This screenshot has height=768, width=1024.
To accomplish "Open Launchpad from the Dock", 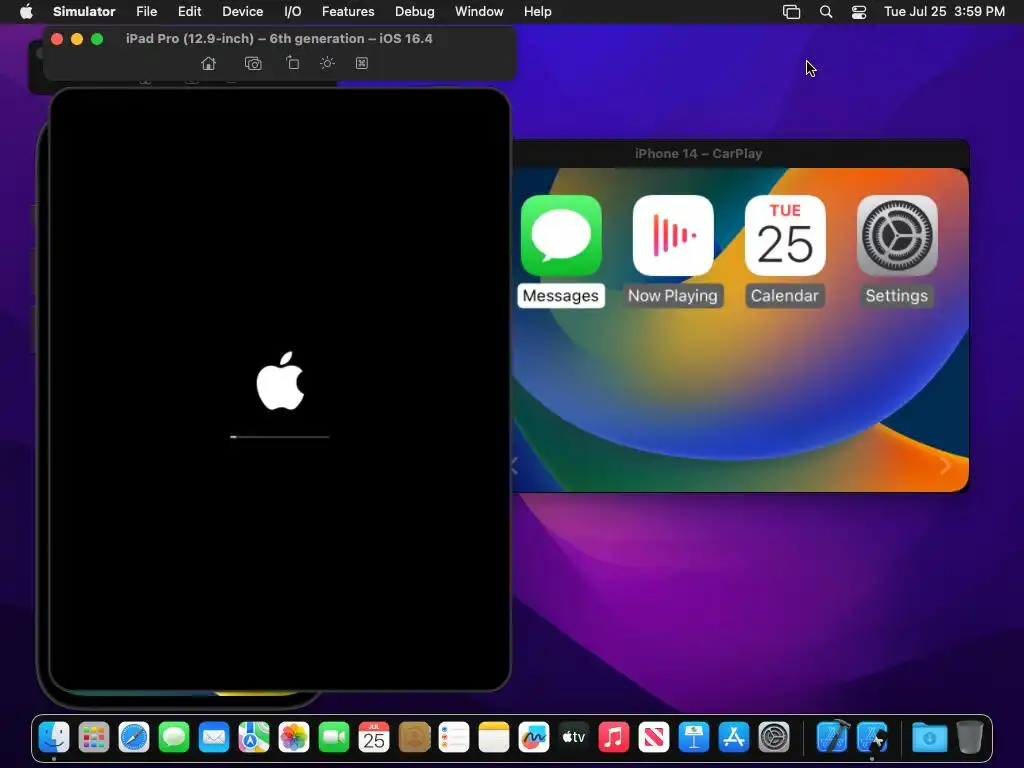I will point(94,738).
